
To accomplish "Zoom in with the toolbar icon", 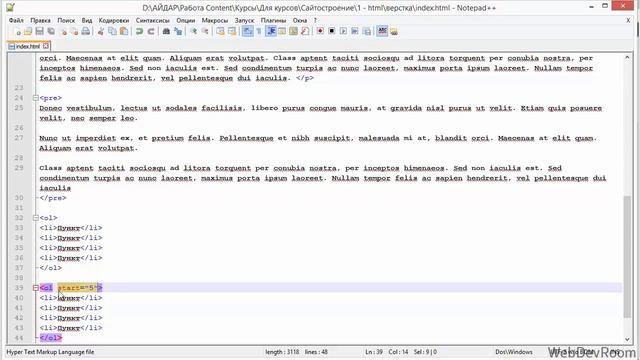I will click(x=193, y=31).
